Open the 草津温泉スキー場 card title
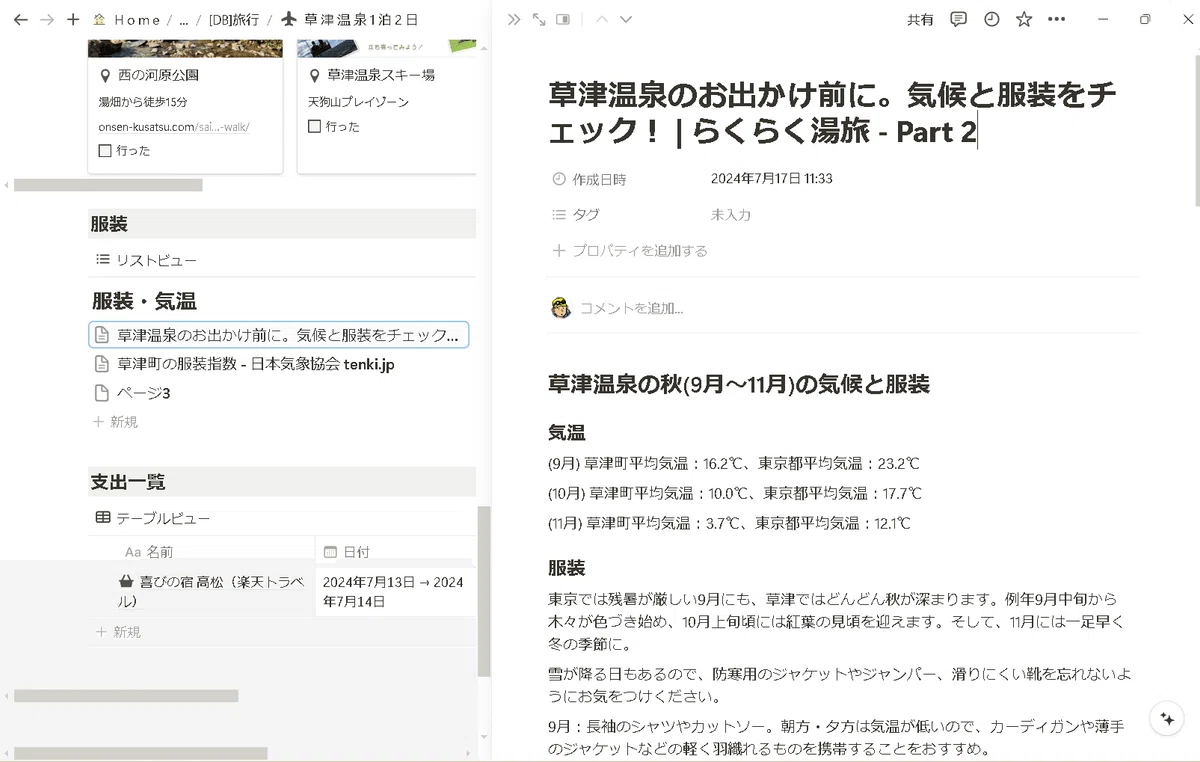Image resolution: width=1200 pixels, height=762 pixels. click(381, 76)
